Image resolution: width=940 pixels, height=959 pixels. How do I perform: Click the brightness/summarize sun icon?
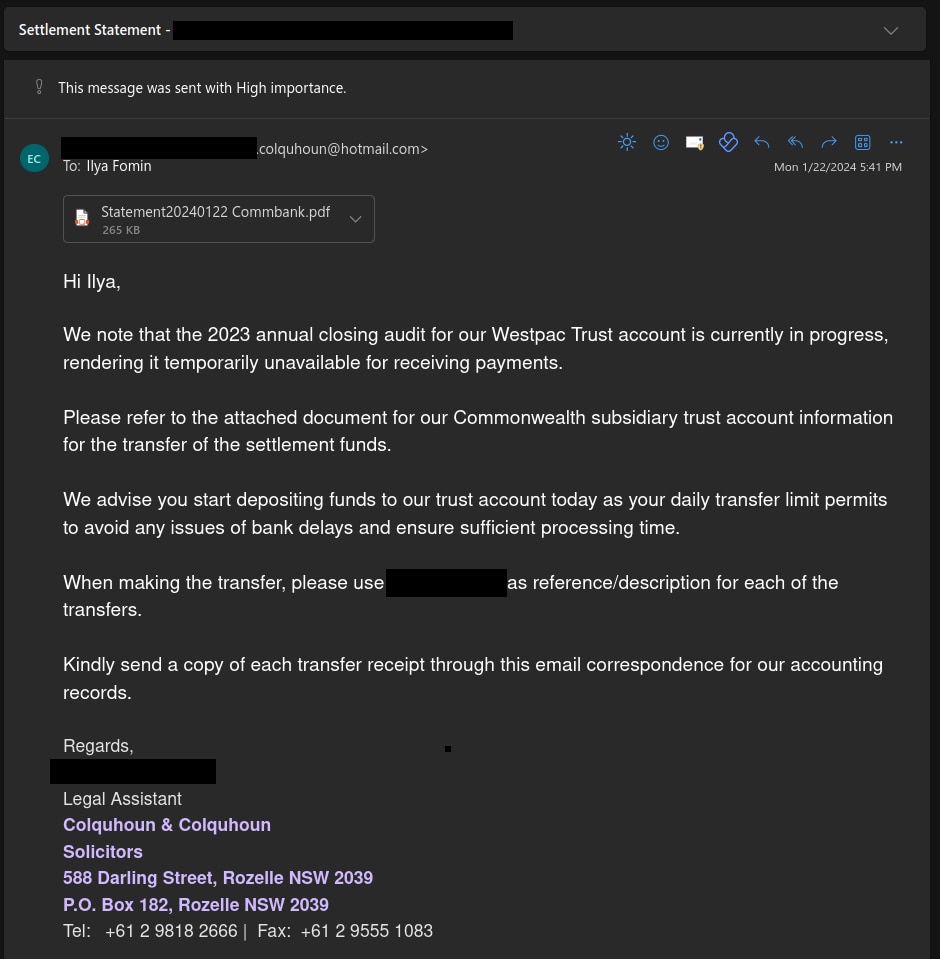pos(627,142)
